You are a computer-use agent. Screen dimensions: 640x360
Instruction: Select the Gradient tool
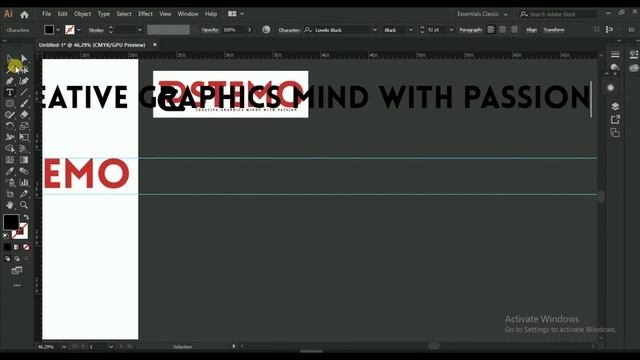tap(24, 160)
